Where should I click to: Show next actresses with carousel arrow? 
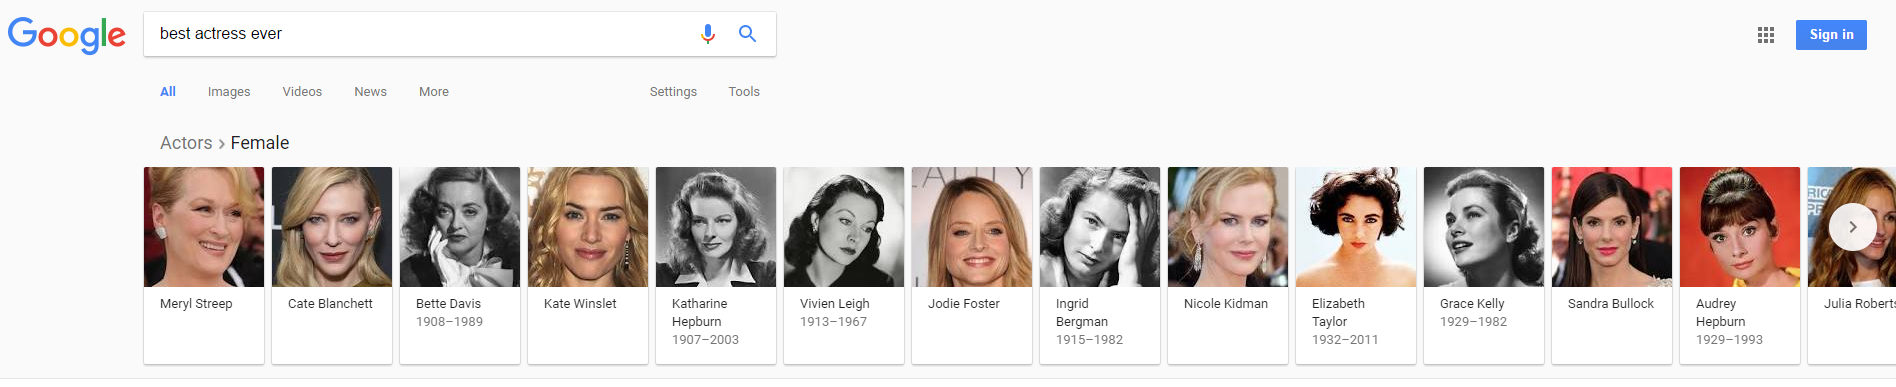pos(1853,227)
